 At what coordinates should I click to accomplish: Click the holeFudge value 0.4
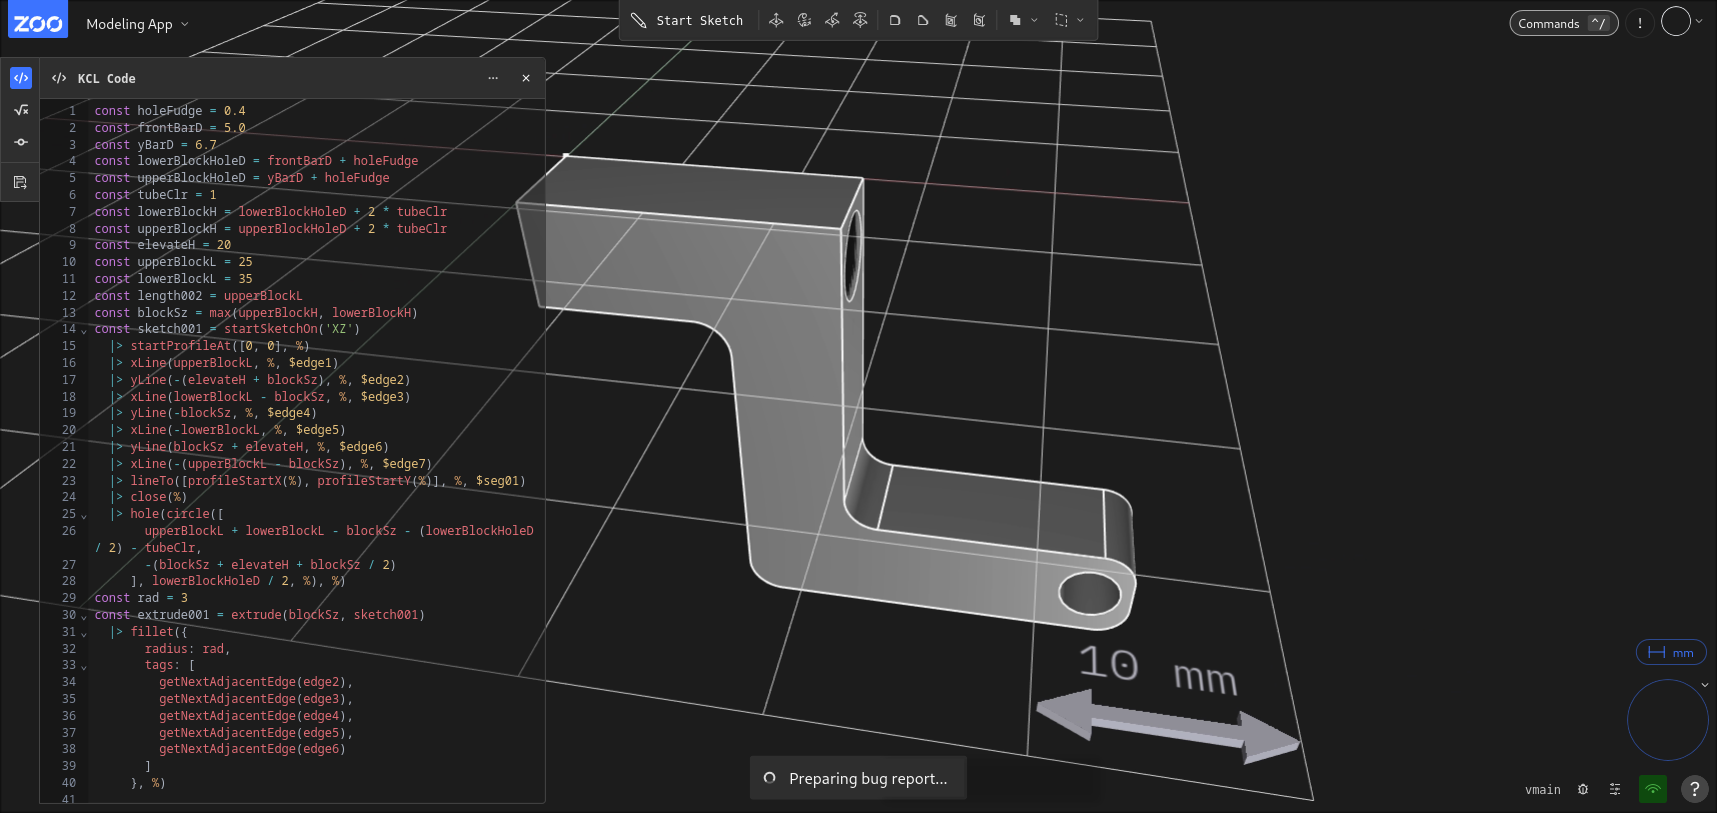(x=234, y=111)
